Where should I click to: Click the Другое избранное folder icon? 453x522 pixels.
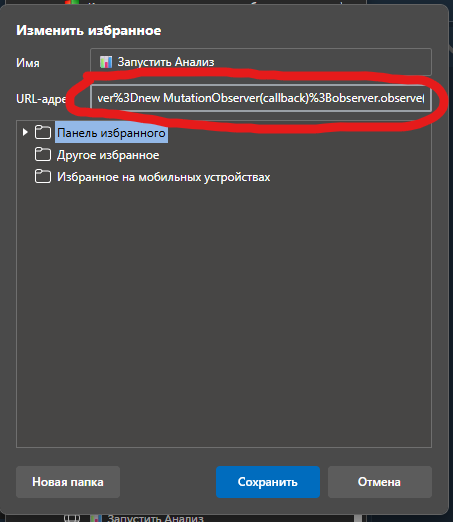(43, 155)
